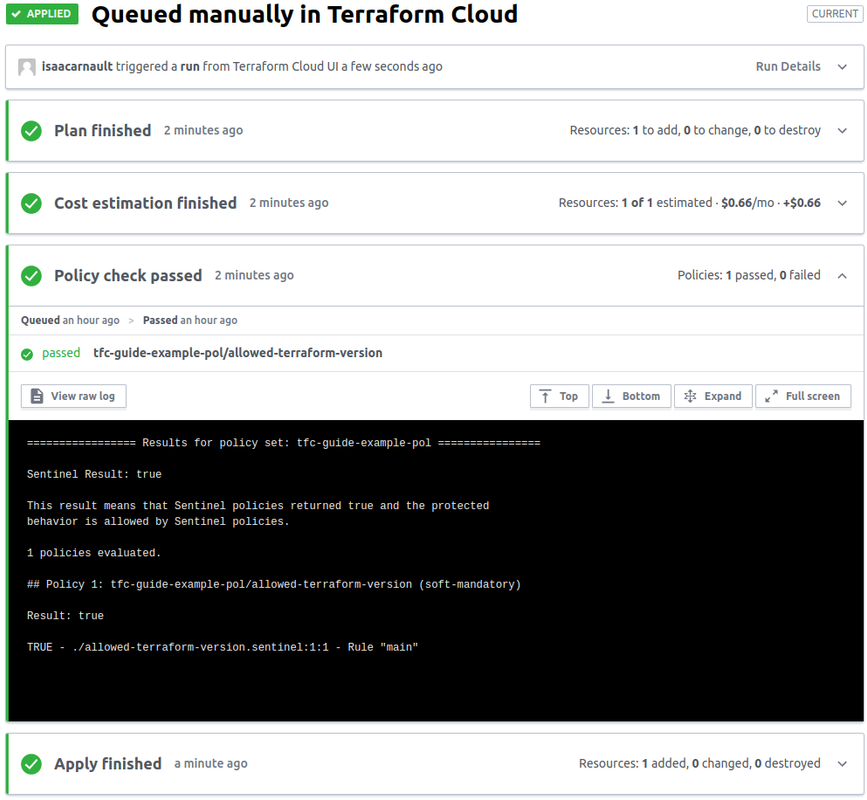
Task: Click the small green passed check icon
Action: [x=27, y=354]
